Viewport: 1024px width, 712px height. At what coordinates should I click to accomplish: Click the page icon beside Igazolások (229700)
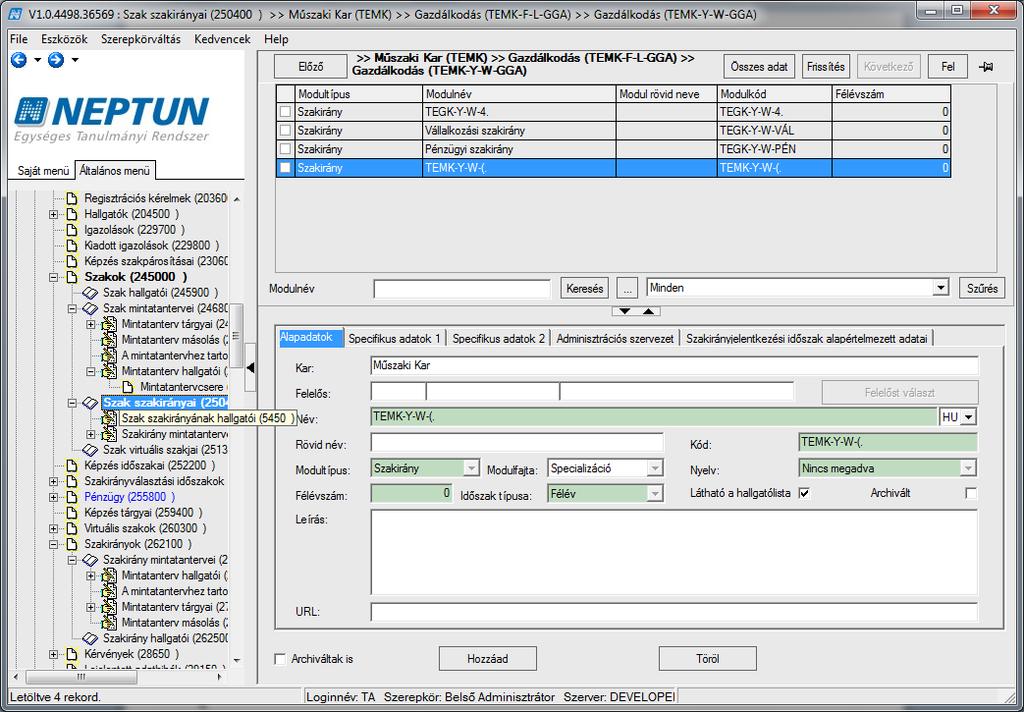pyautogui.click(x=73, y=229)
